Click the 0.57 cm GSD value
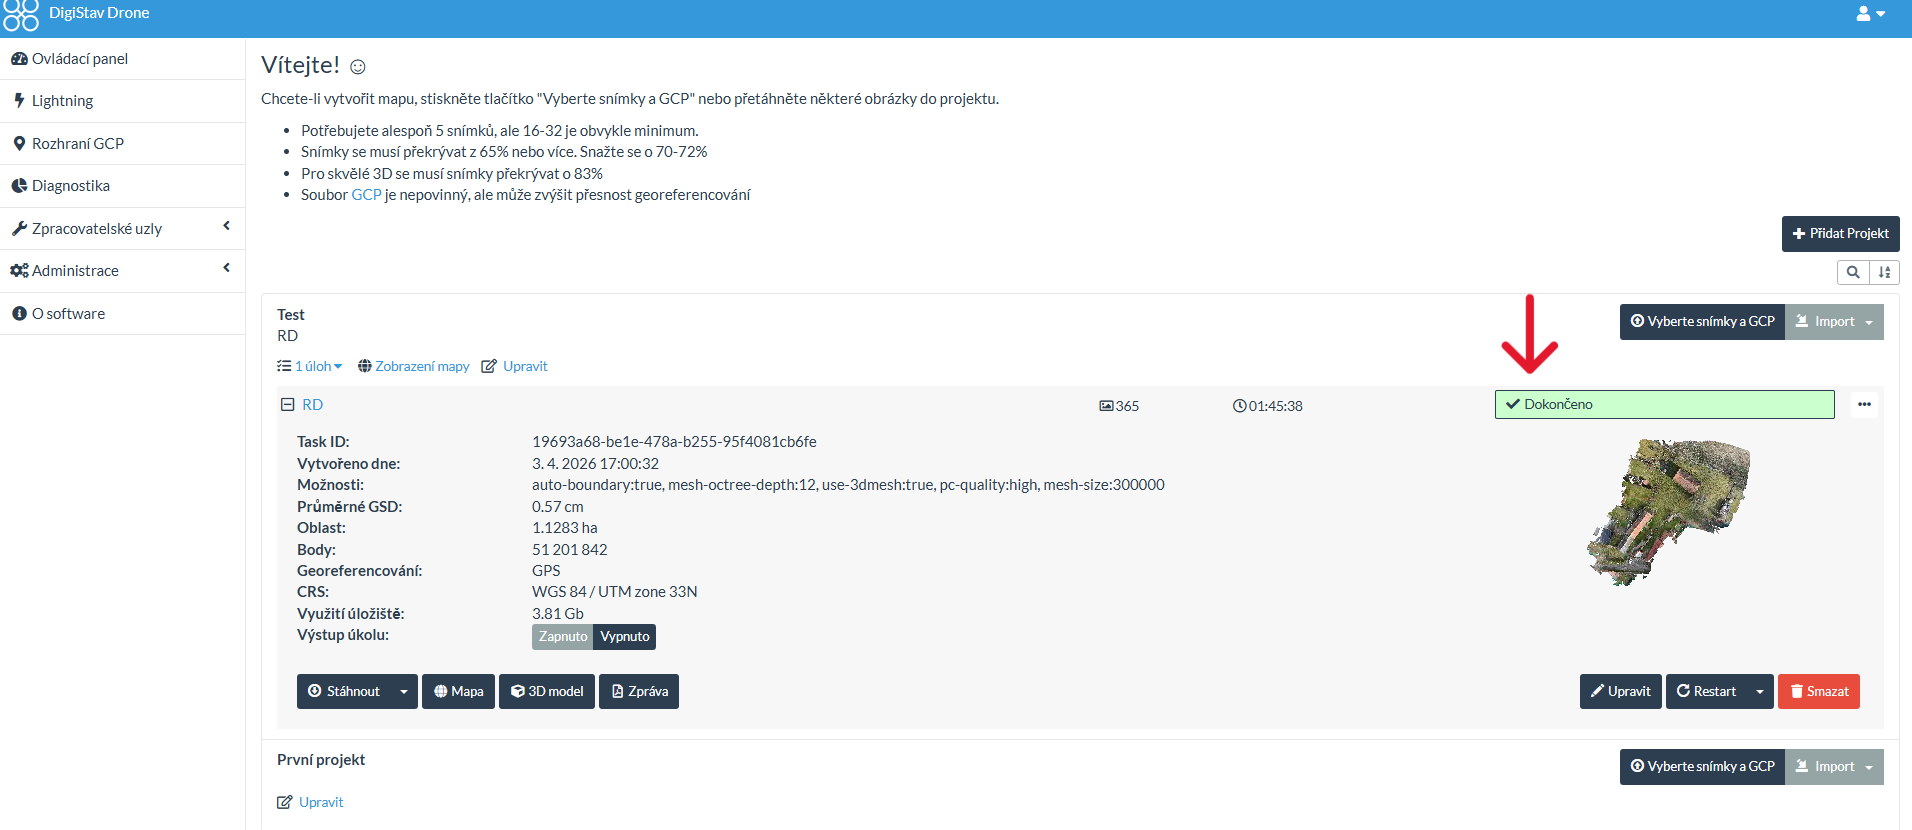The height and width of the screenshot is (830, 1912). tap(558, 507)
